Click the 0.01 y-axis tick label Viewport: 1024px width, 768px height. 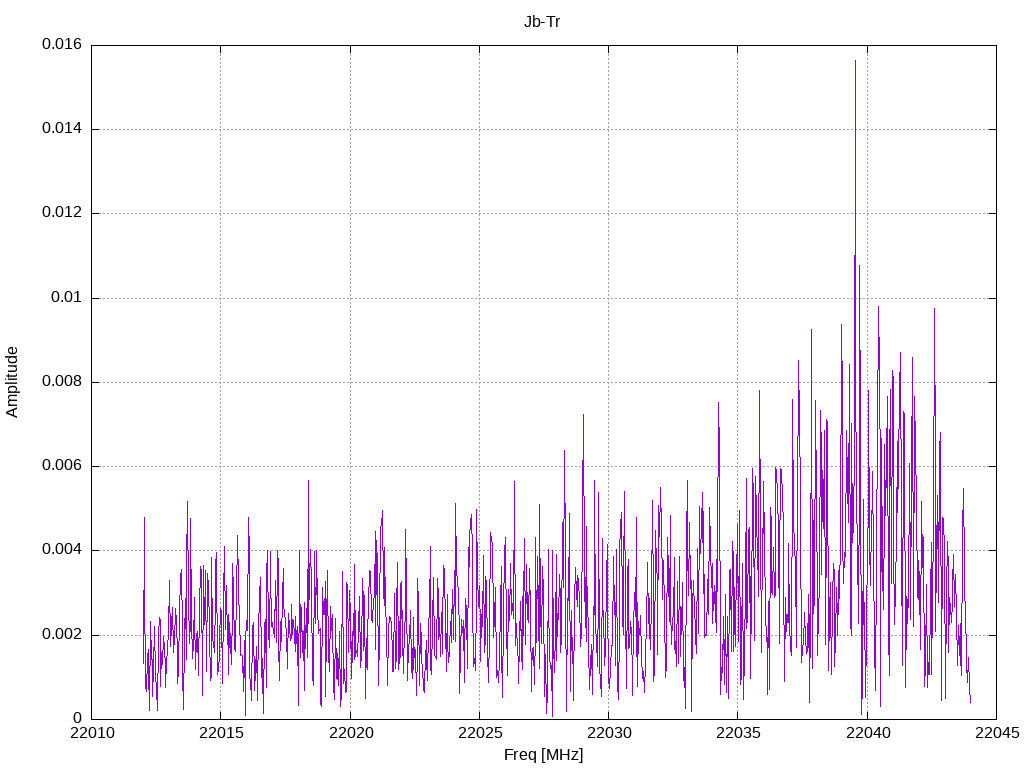pyautogui.click(x=67, y=298)
